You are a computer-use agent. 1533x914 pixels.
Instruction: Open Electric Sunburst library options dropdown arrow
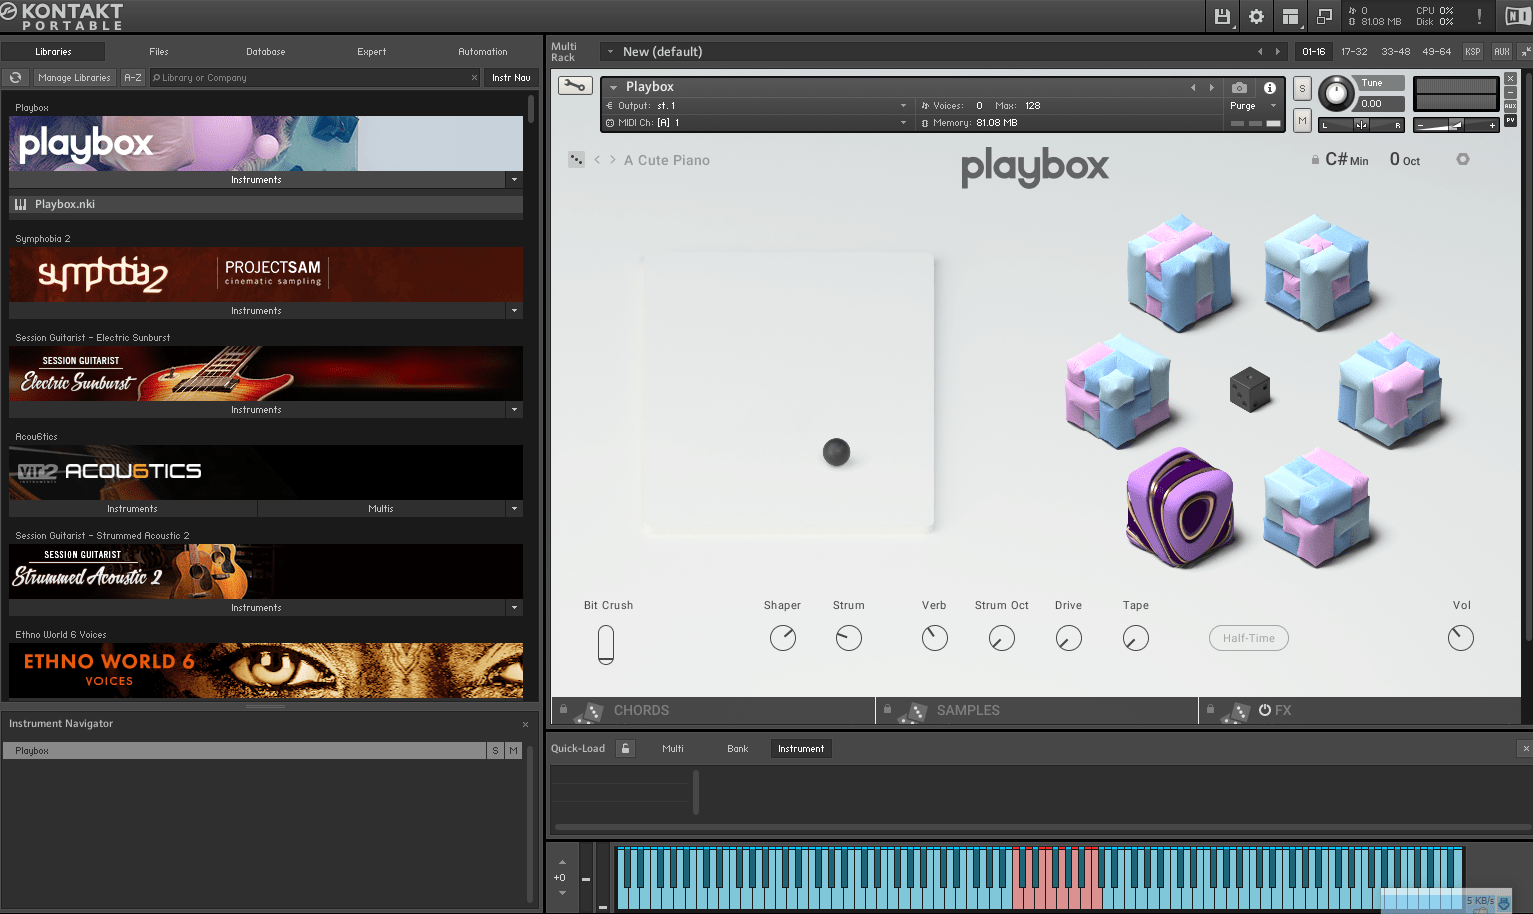point(515,410)
